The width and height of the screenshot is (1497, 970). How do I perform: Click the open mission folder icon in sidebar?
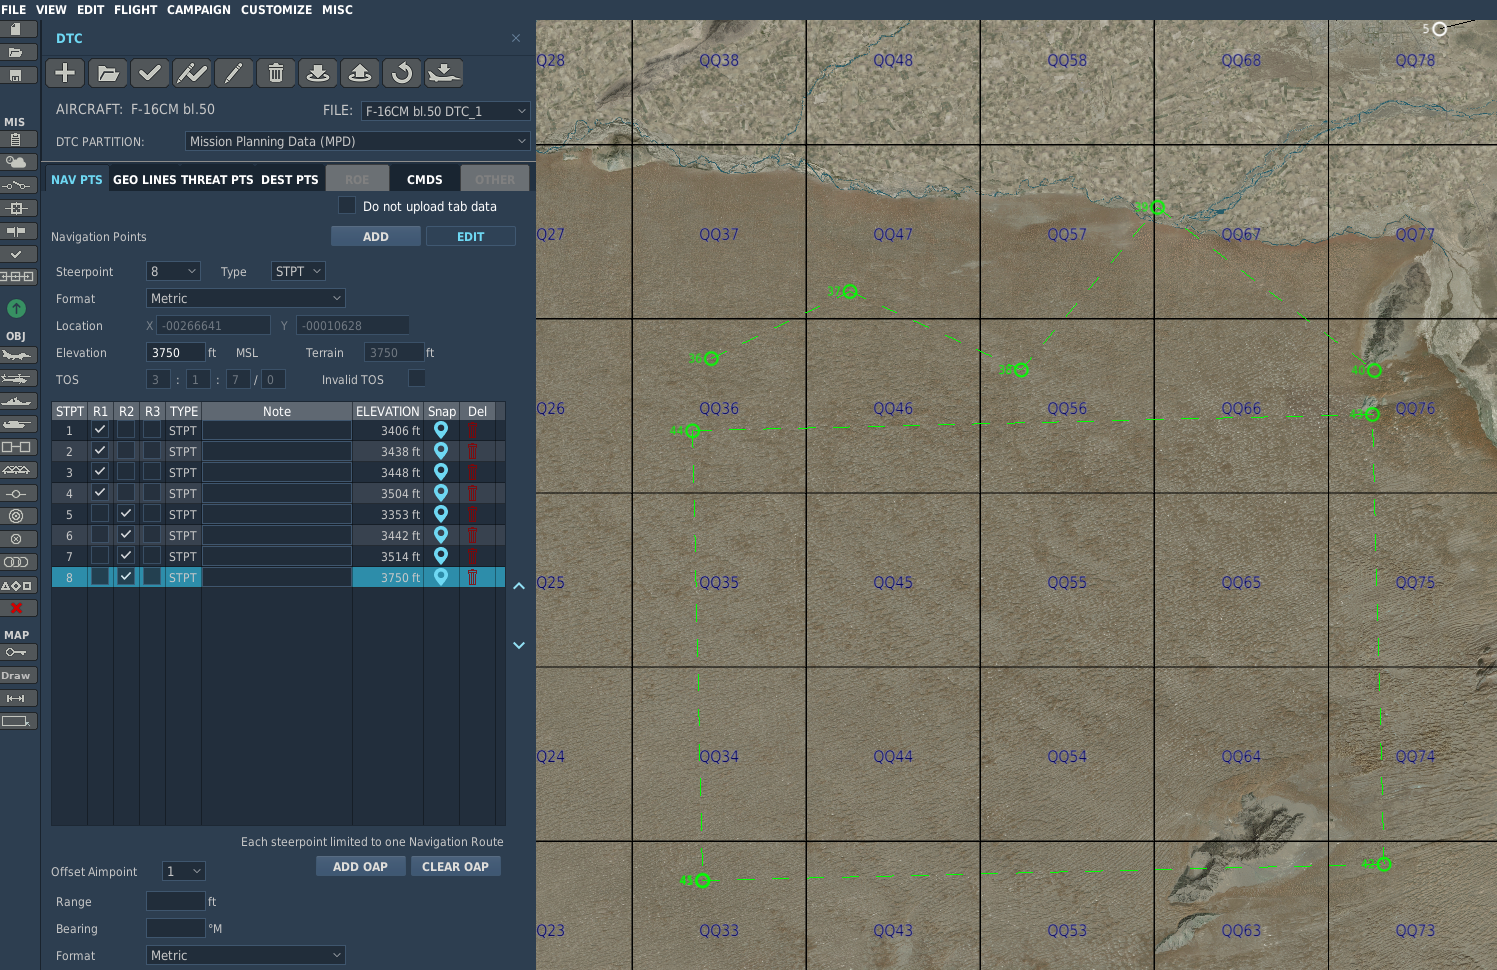[17, 52]
